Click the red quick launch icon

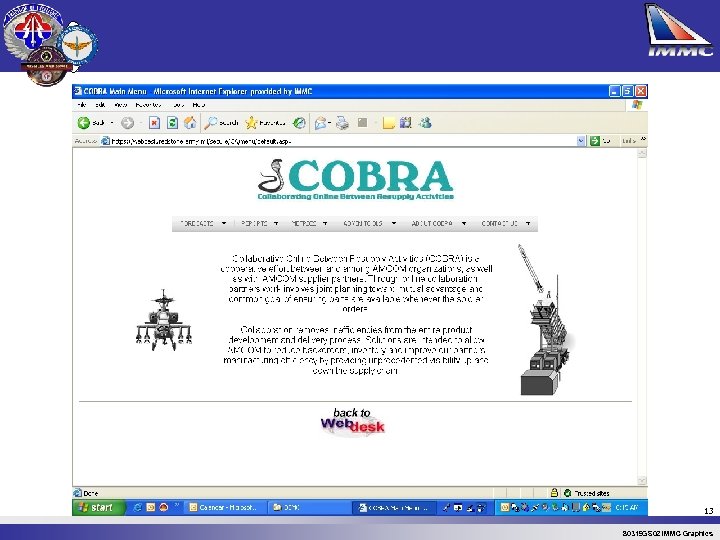point(163,507)
